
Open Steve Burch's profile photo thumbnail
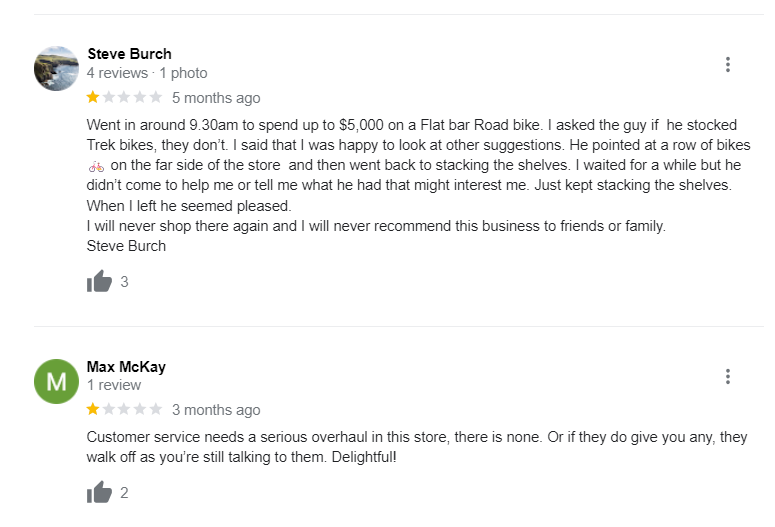(x=56, y=68)
